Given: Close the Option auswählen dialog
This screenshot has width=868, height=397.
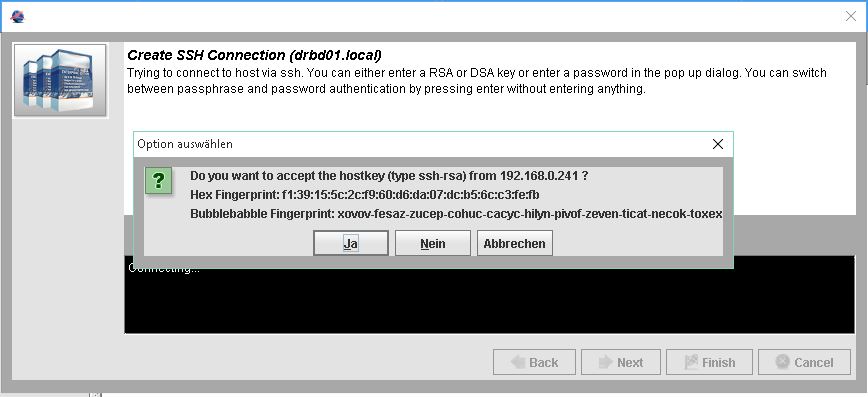Looking at the screenshot, I should [x=718, y=144].
